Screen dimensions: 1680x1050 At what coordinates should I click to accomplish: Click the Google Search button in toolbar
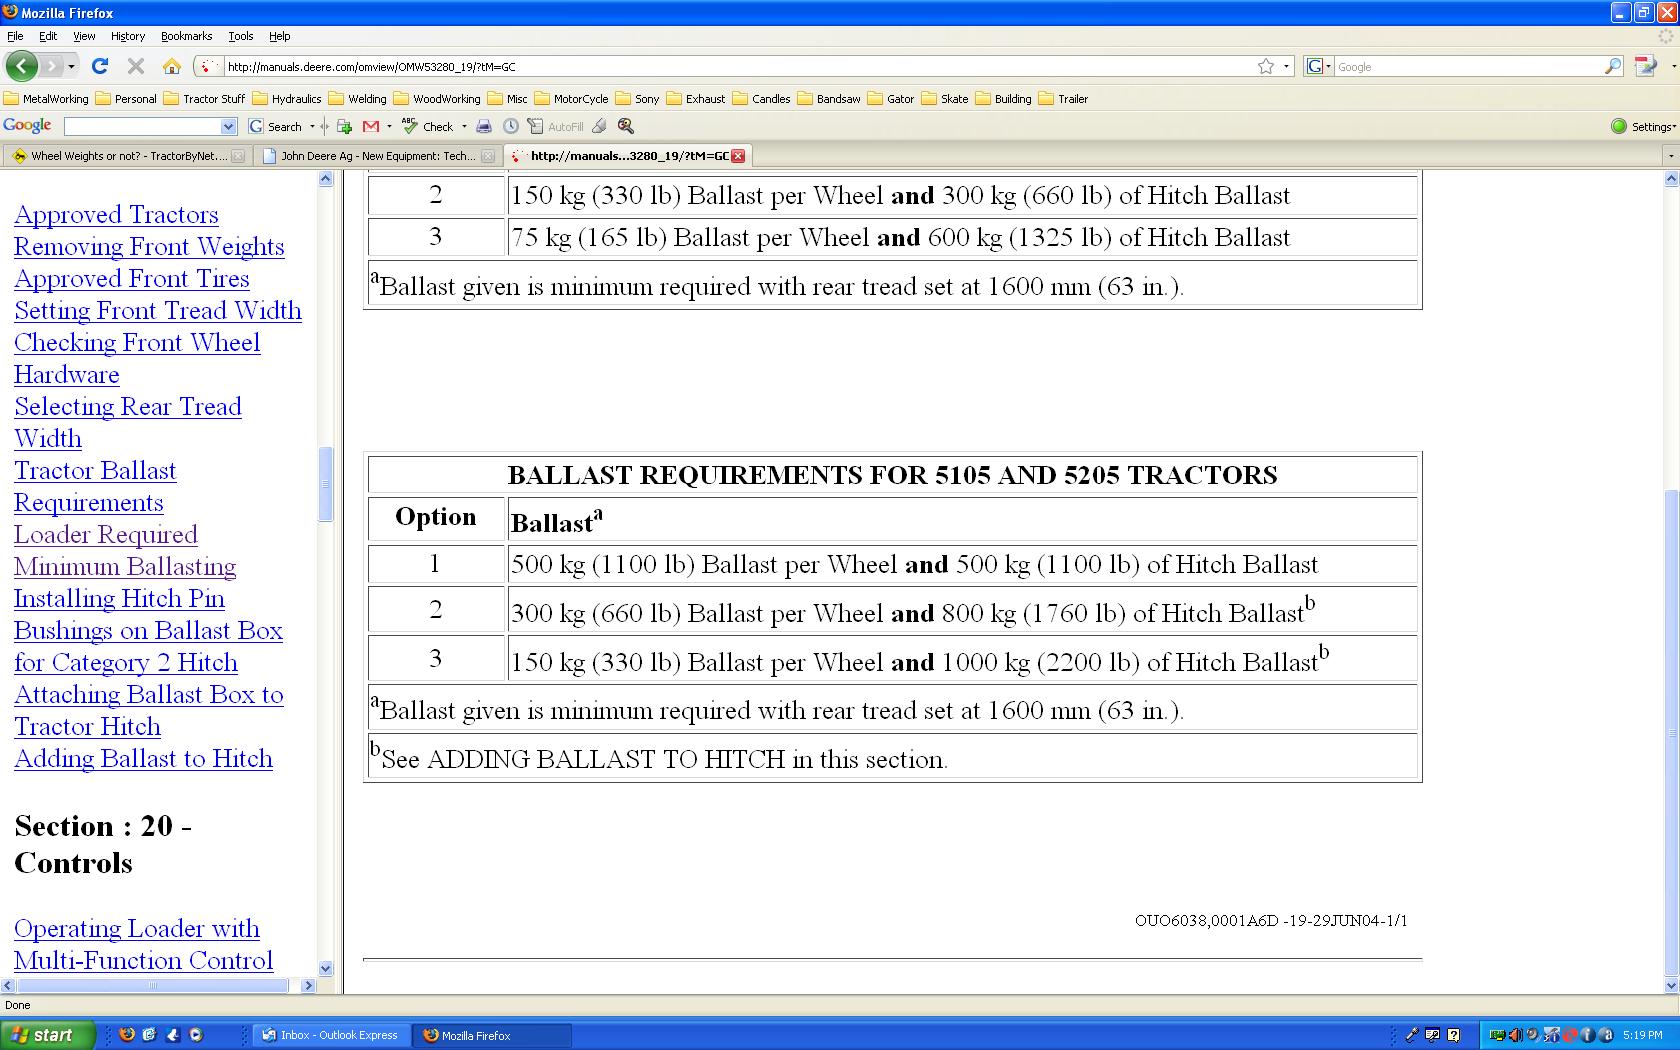pos(276,126)
